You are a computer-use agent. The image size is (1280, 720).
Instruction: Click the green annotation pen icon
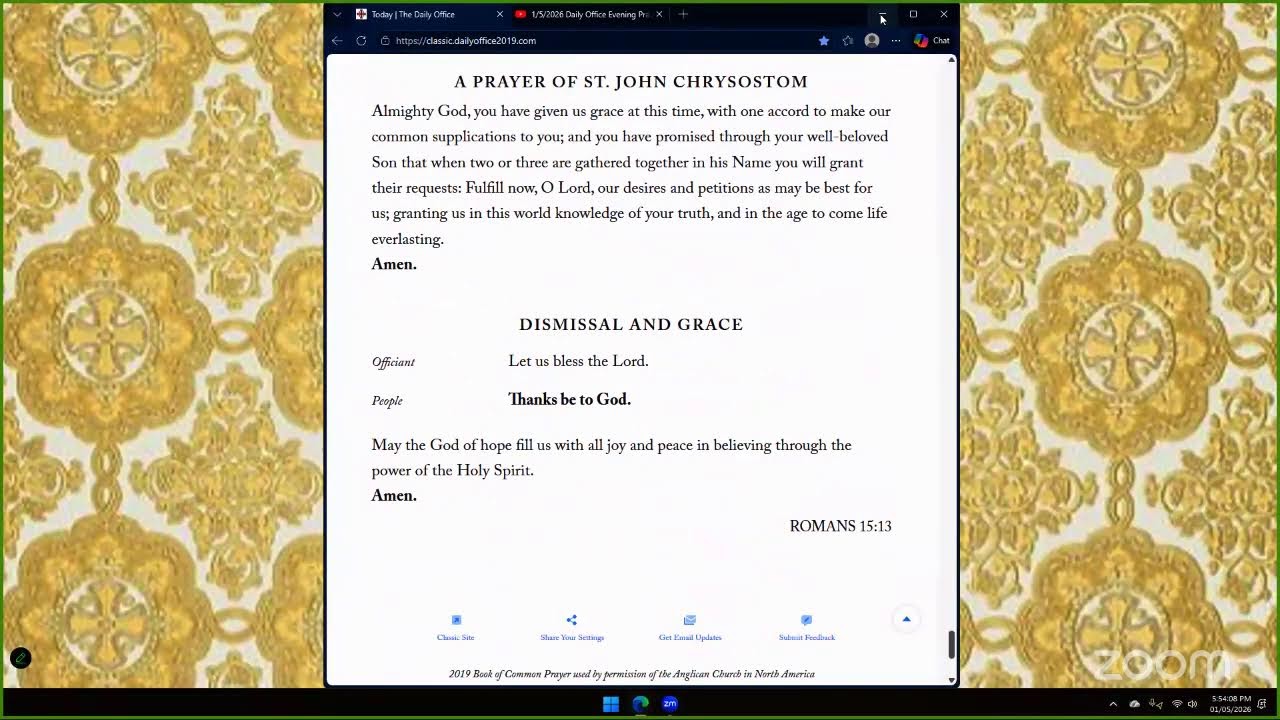20,658
